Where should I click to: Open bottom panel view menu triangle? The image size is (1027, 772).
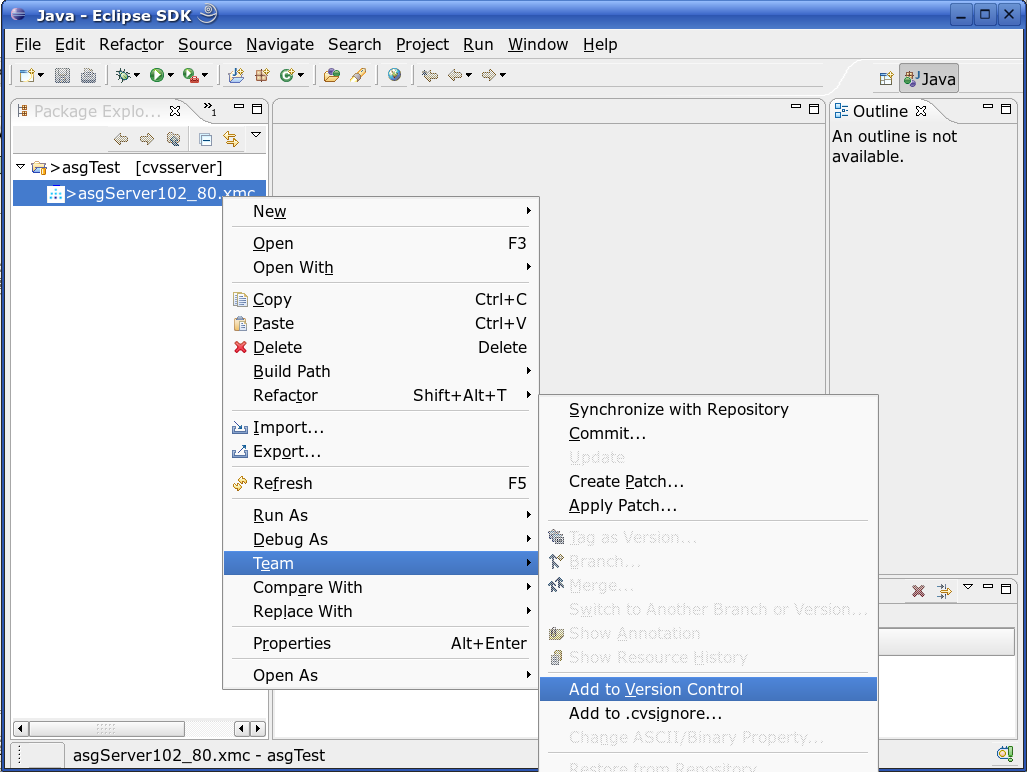point(968,587)
